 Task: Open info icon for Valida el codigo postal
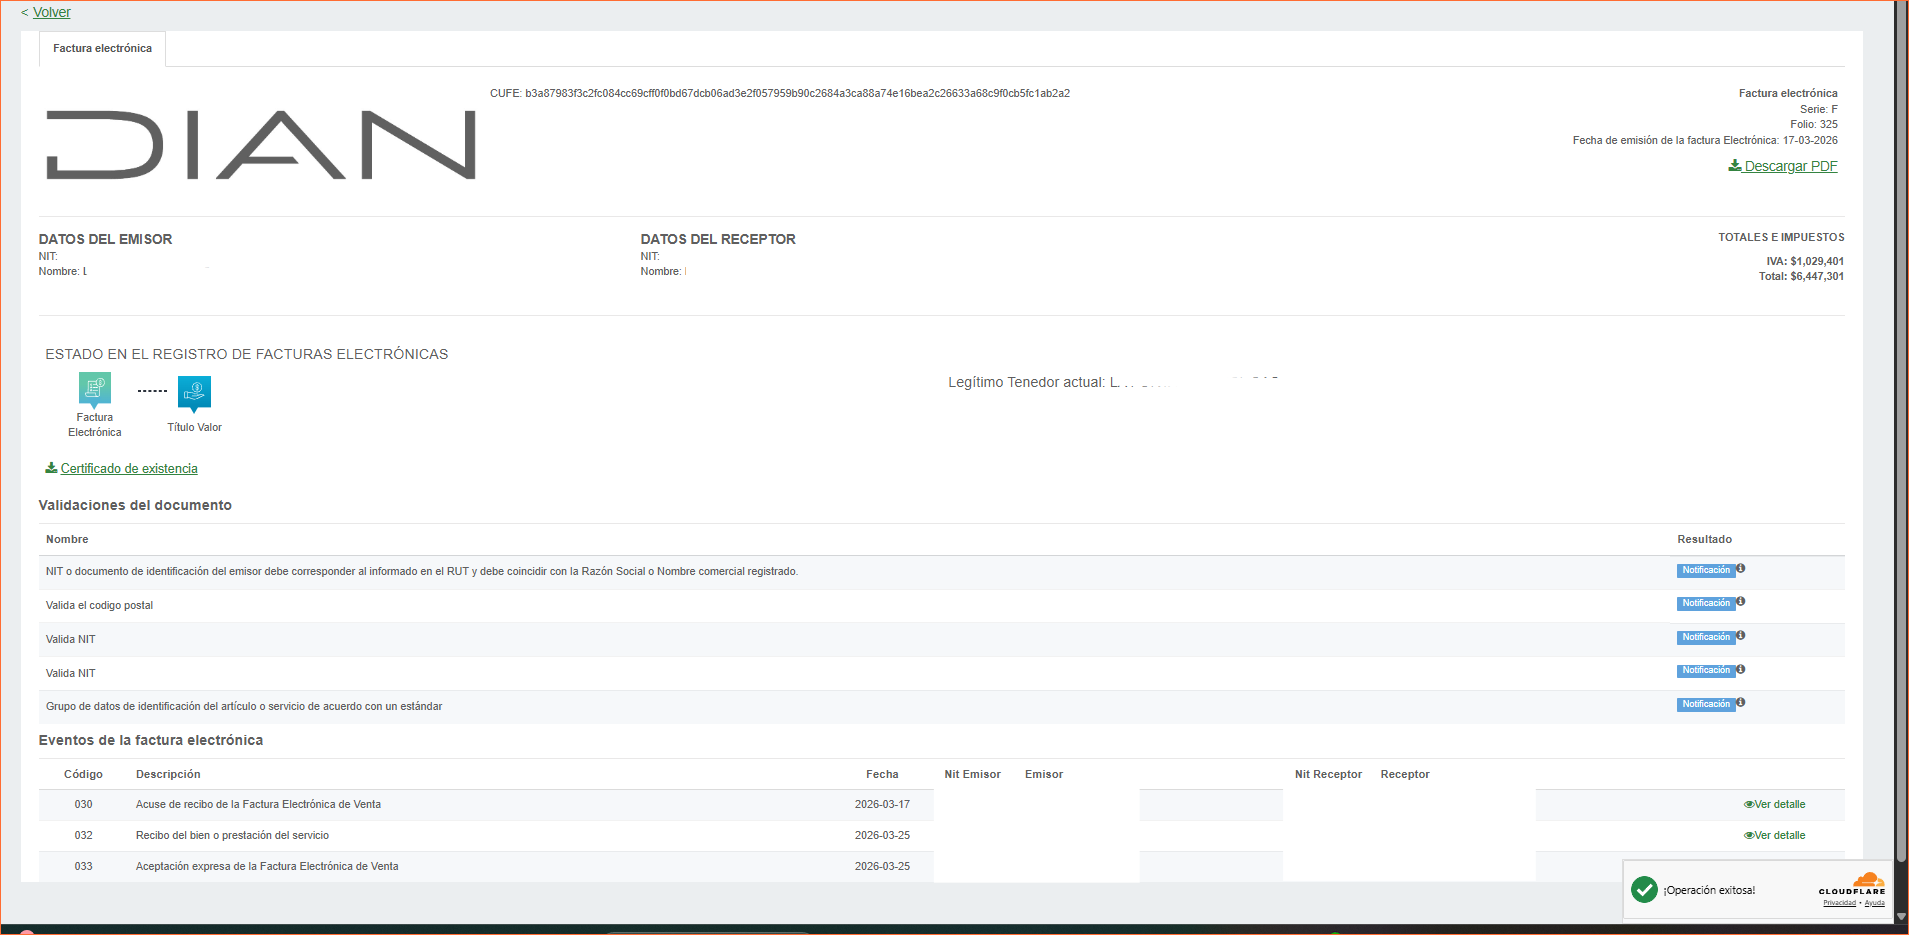pos(1741,602)
